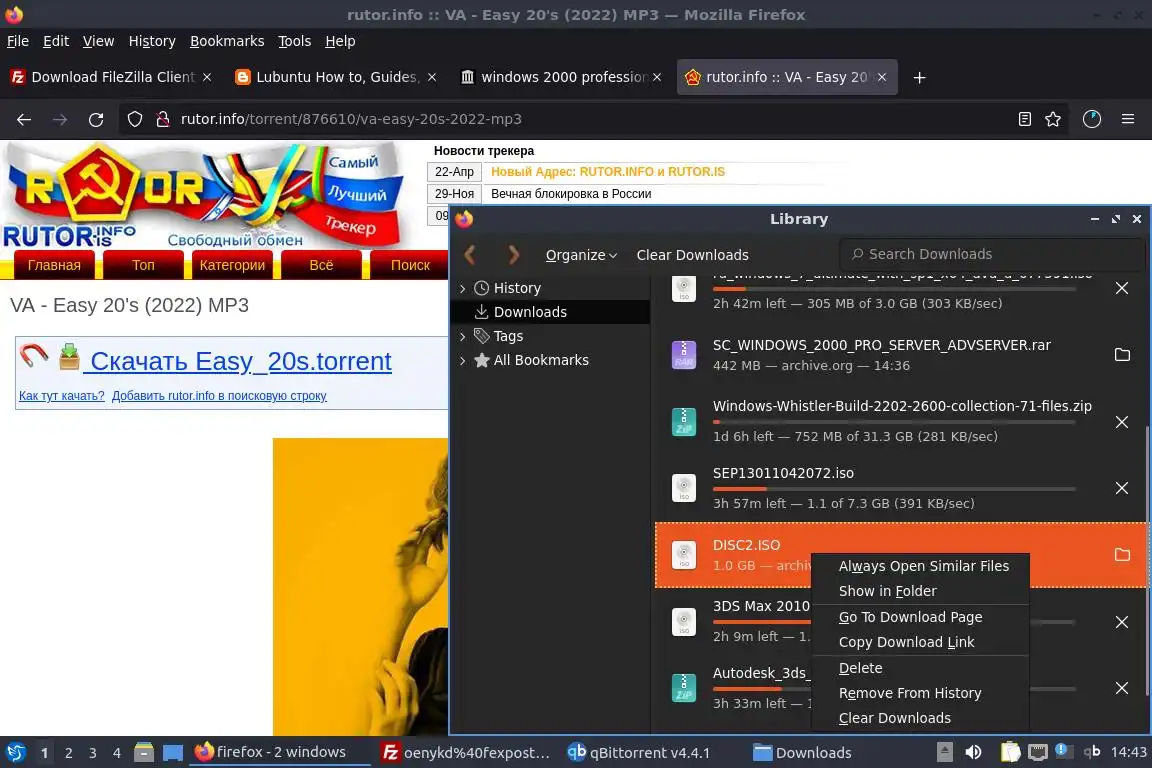Open the Edit menu

[x=56, y=41]
